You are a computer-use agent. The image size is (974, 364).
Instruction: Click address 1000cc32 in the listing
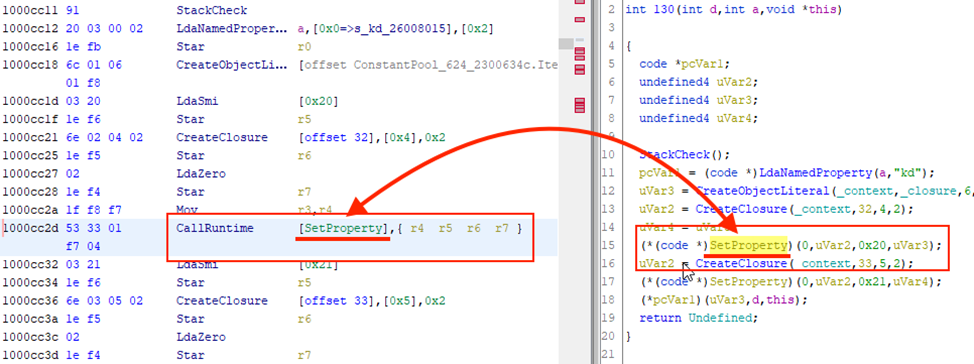coord(31,265)
